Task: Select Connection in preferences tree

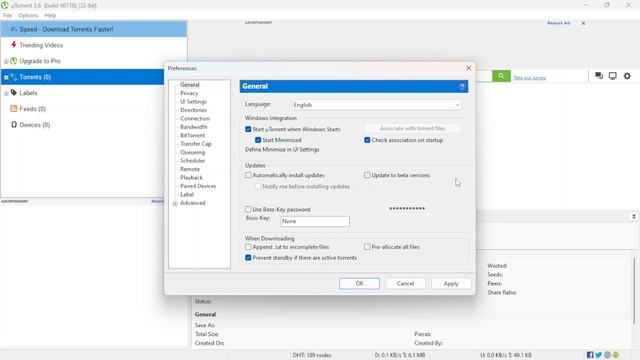Action: pos(195,118)
